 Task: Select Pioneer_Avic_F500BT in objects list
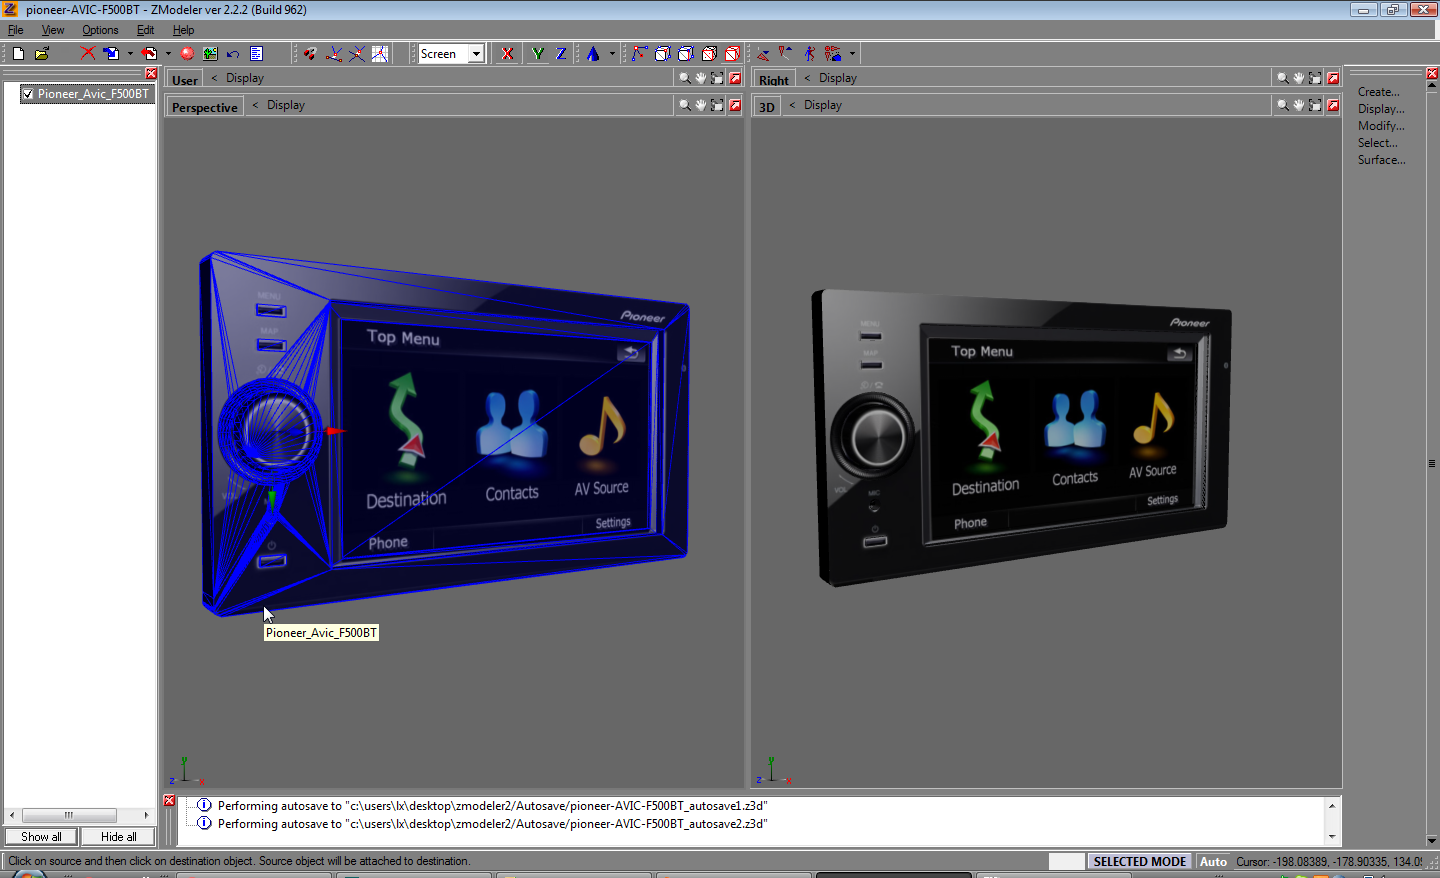(x=93, y=94)
